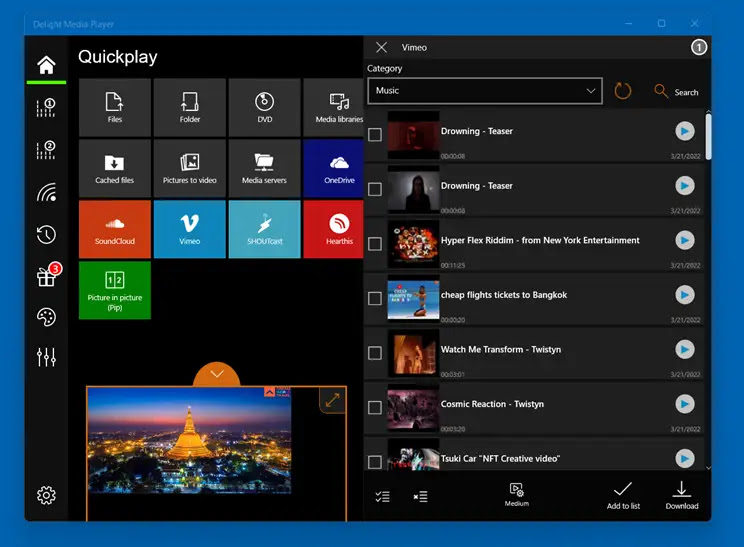Image resolution: width=744 pixels, height=547 pixels.
Task: Close the Vimeo panel with X
Action: (x=381, y=47)
